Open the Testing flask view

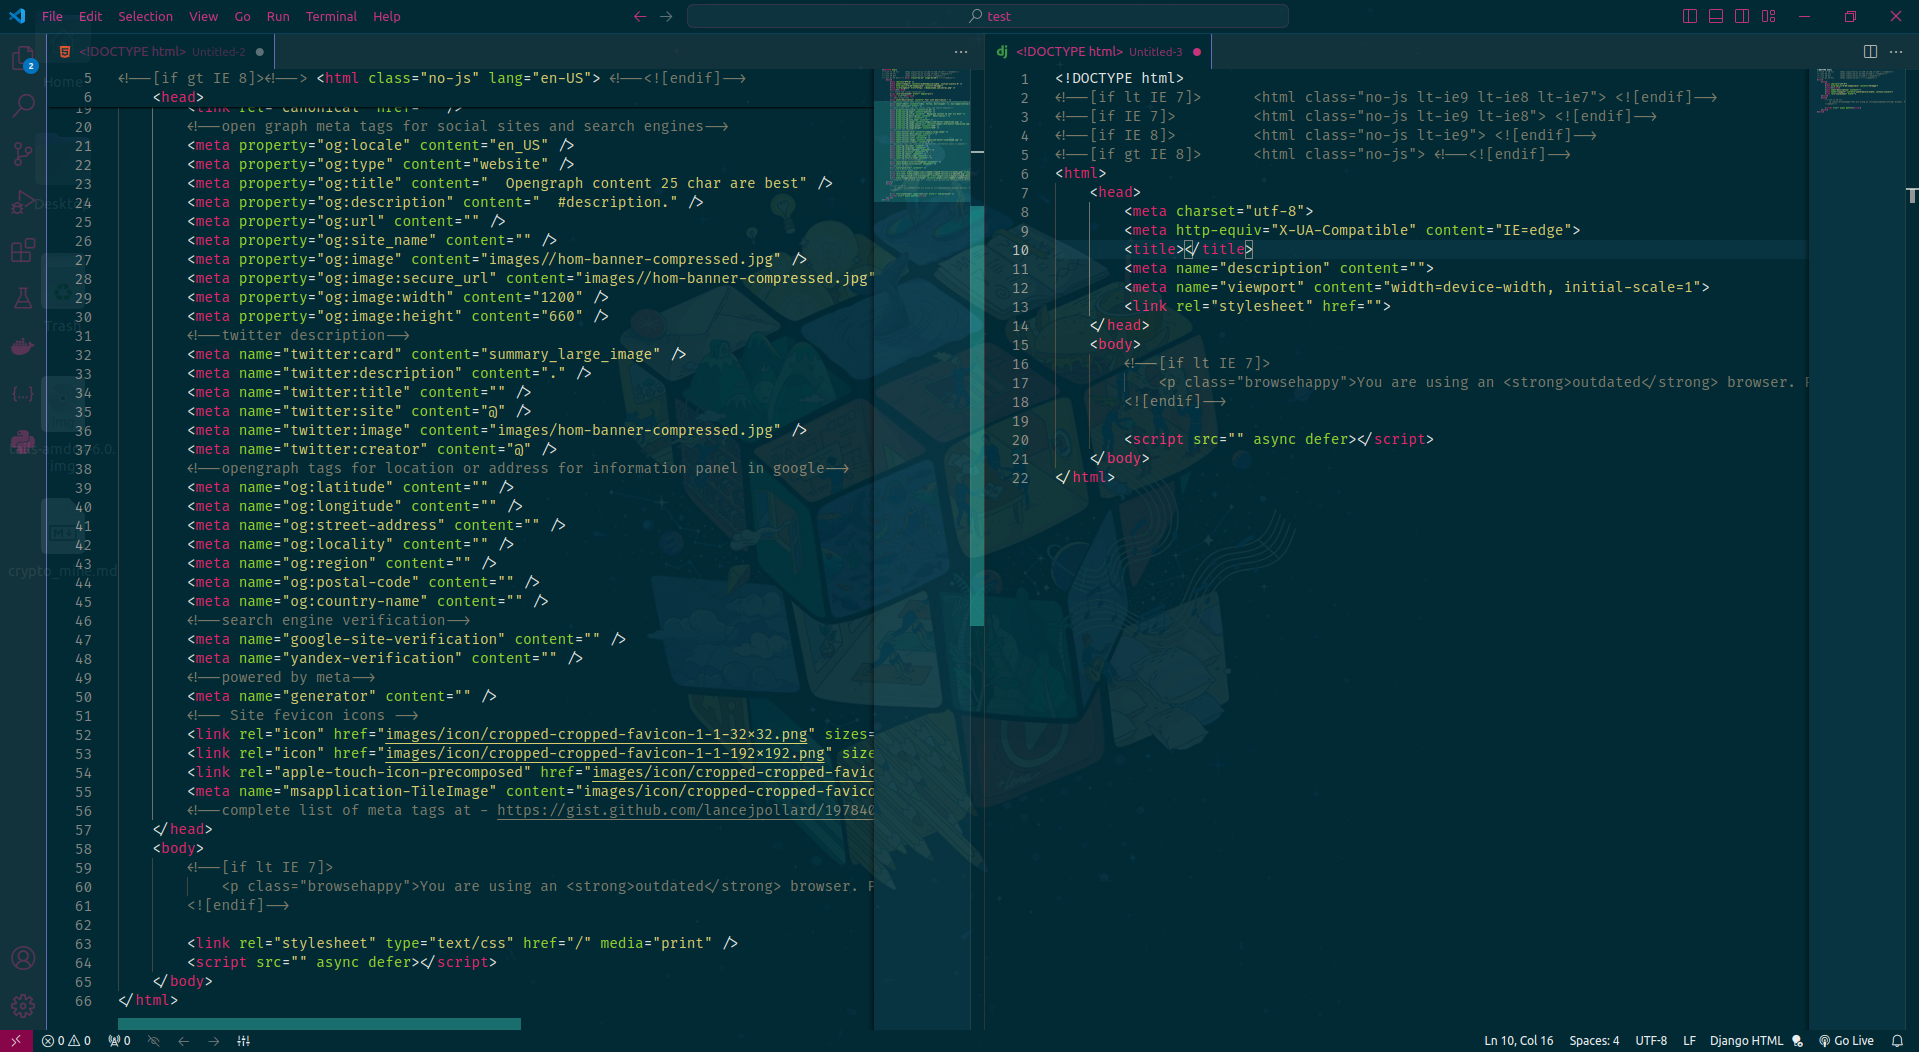click(23, 298)
